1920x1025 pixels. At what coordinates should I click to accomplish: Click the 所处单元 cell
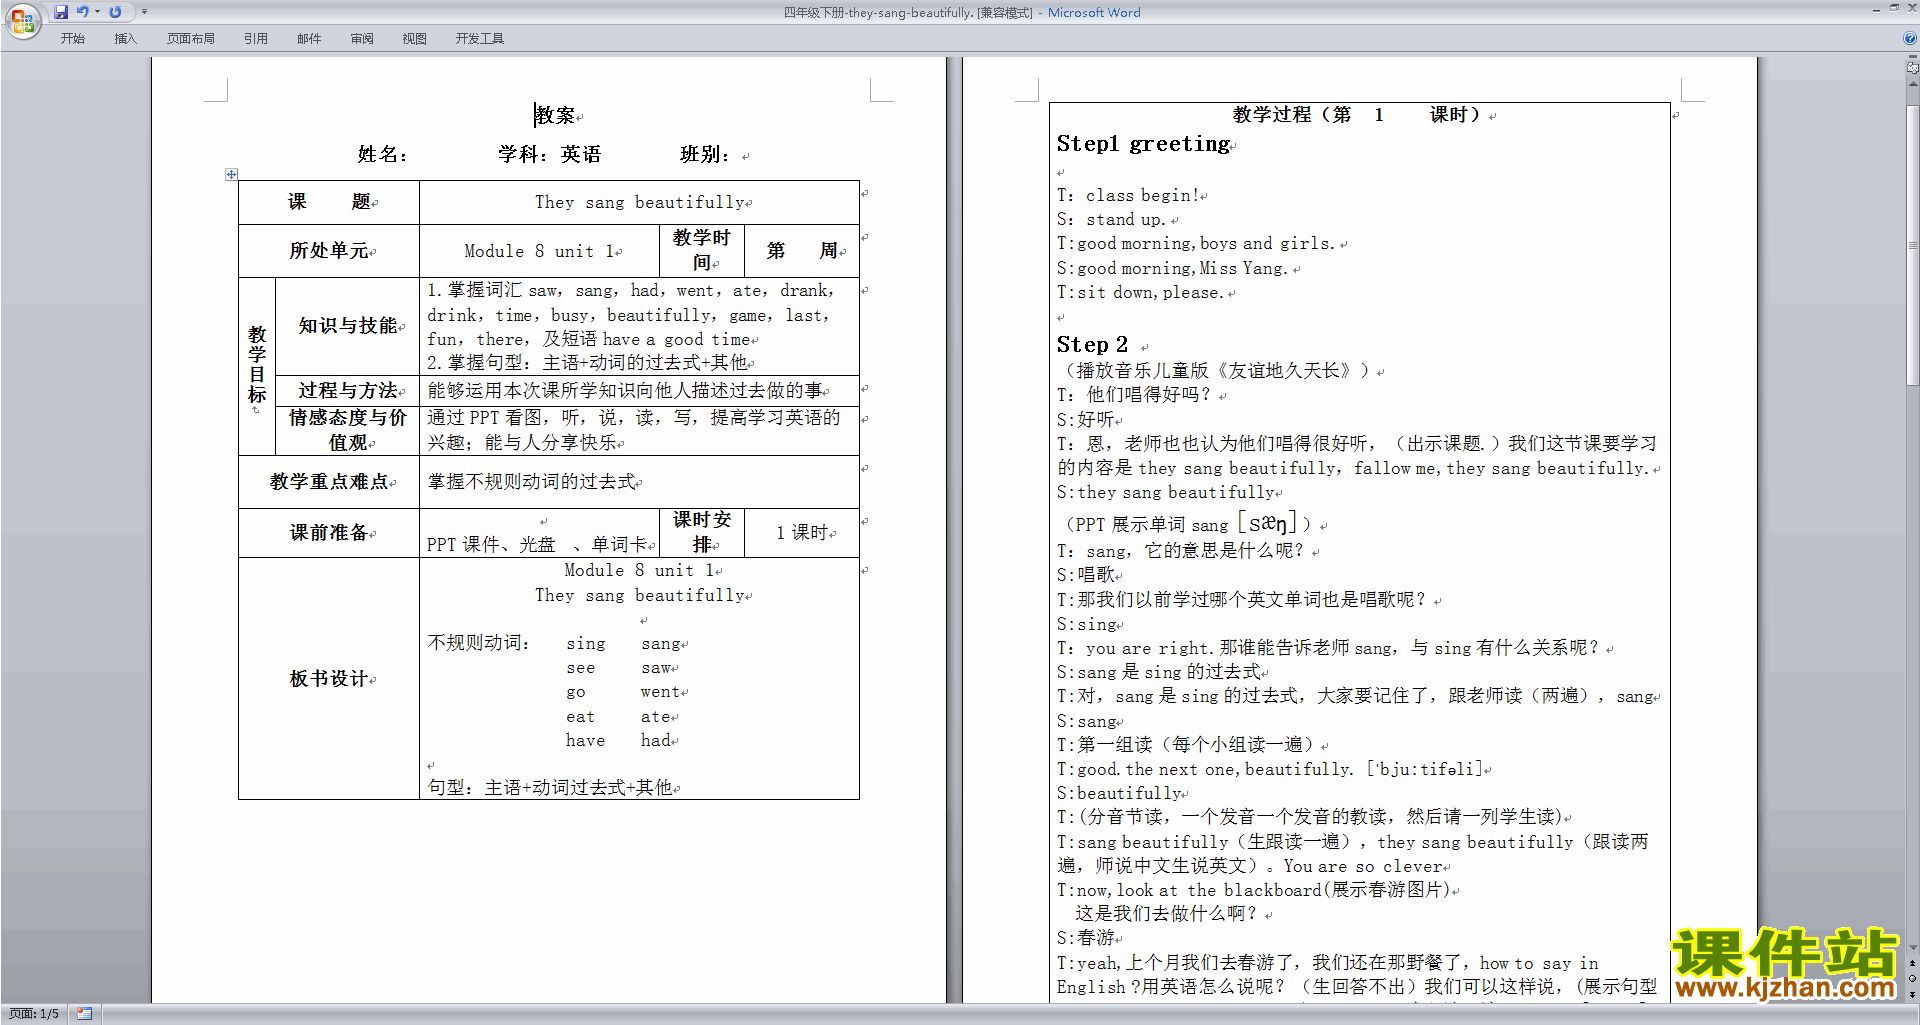click(x=329, y=251)
